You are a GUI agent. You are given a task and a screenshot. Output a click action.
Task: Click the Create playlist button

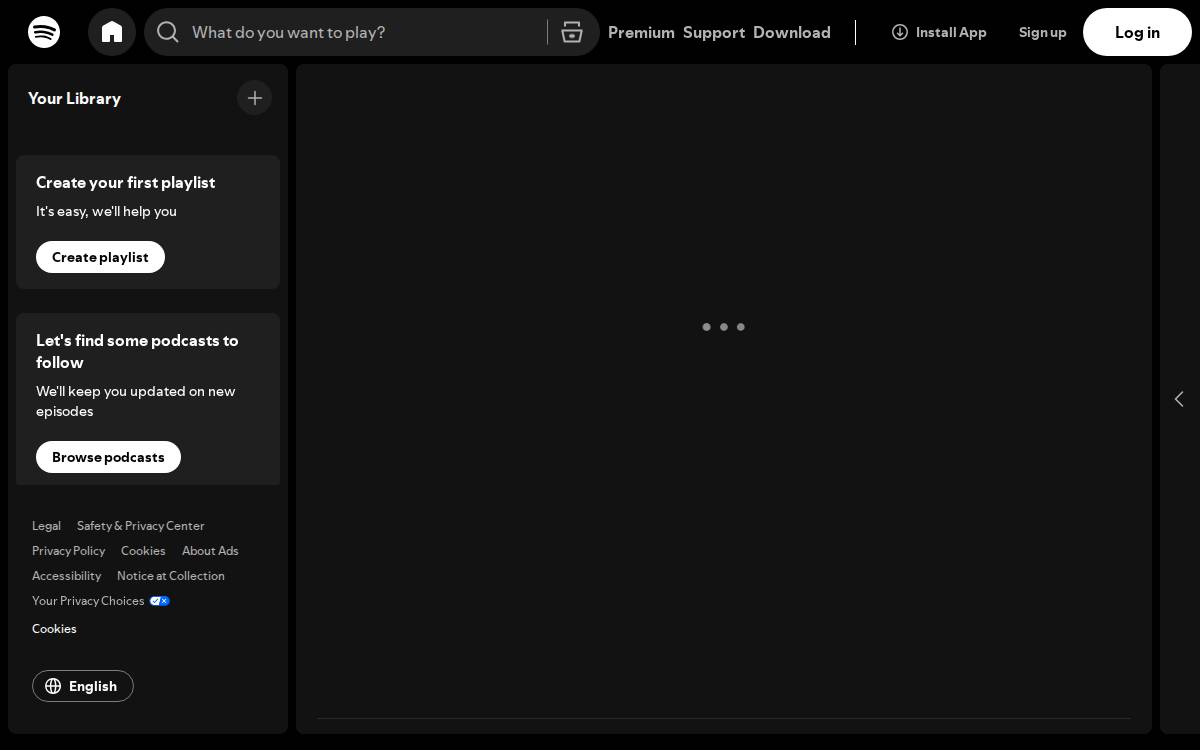(x=100, y=257)
